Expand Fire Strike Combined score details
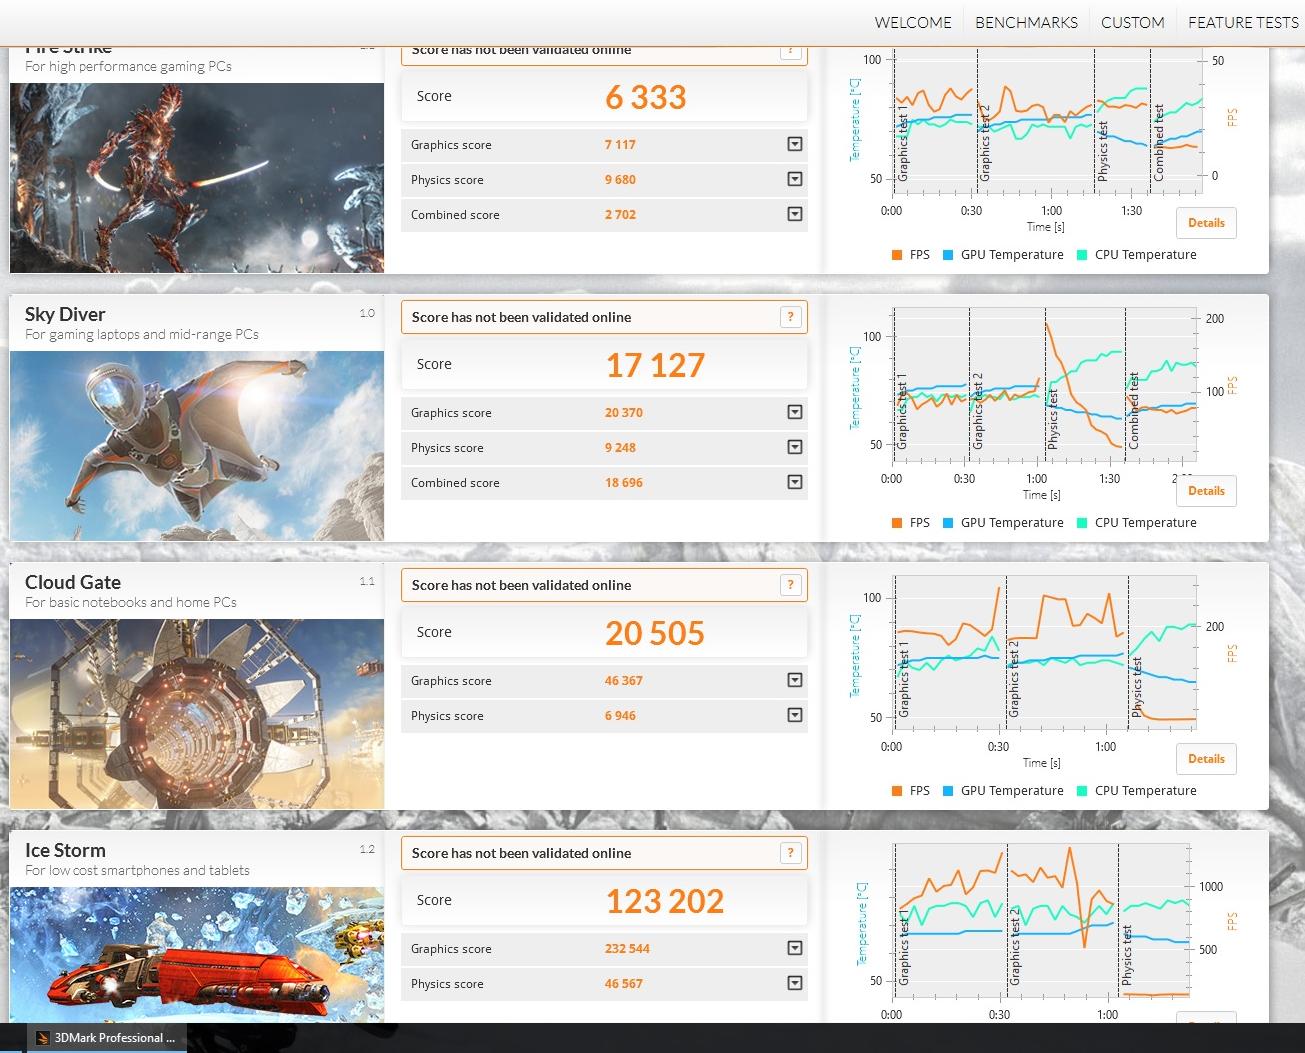 click(x=795, y=214)
